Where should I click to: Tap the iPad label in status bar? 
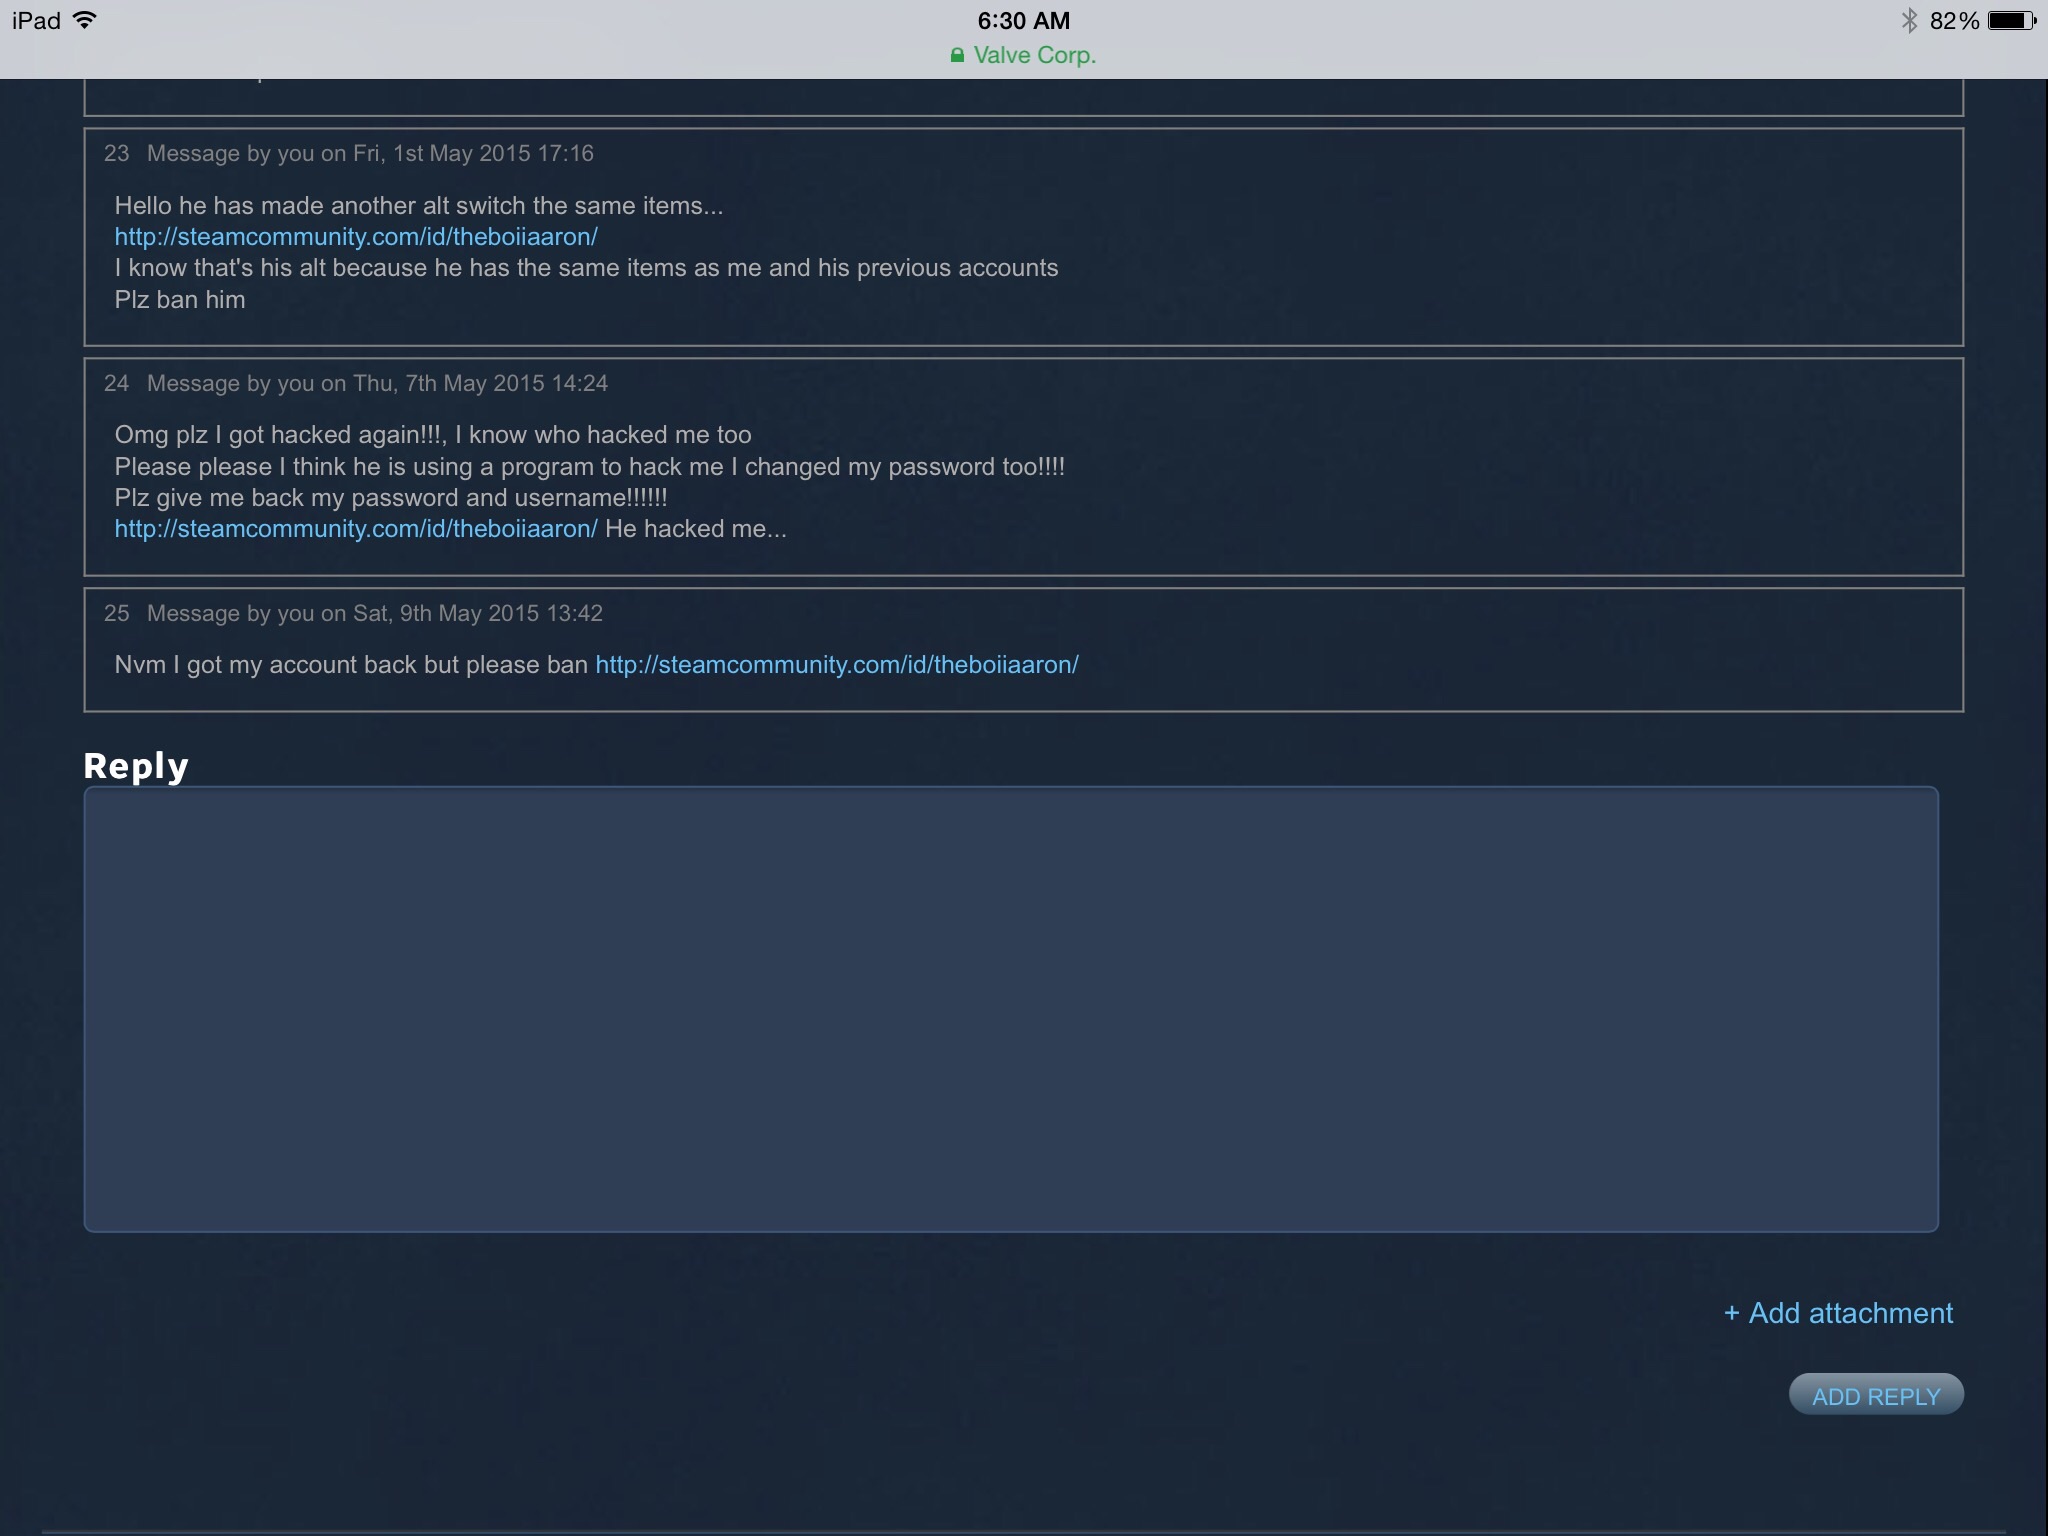coord(36,20)
